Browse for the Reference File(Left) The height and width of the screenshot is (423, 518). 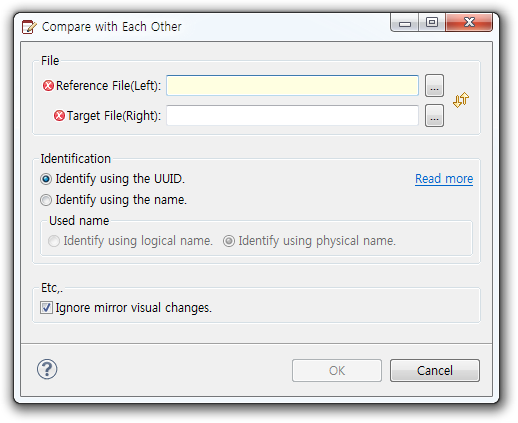pyautogui.click(x=434, y=86)
